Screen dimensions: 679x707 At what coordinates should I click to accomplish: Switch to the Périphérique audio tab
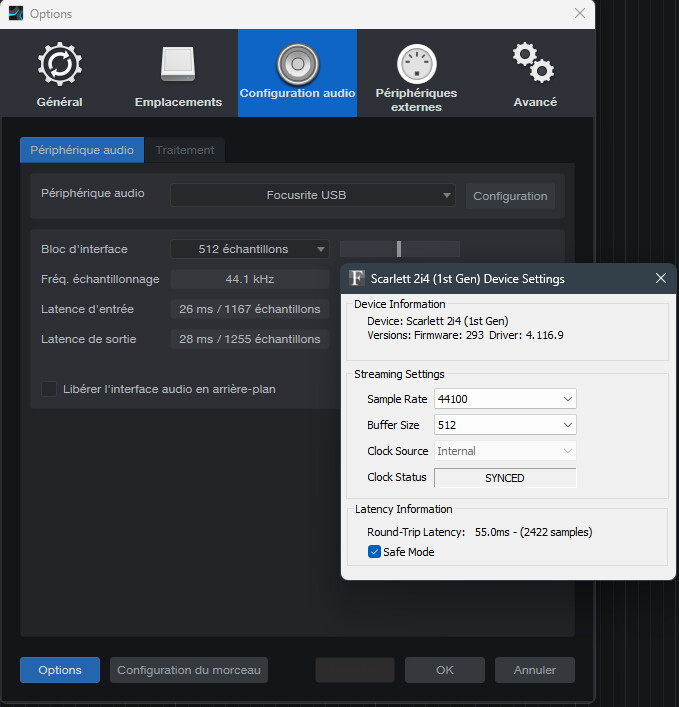point(82,150)
